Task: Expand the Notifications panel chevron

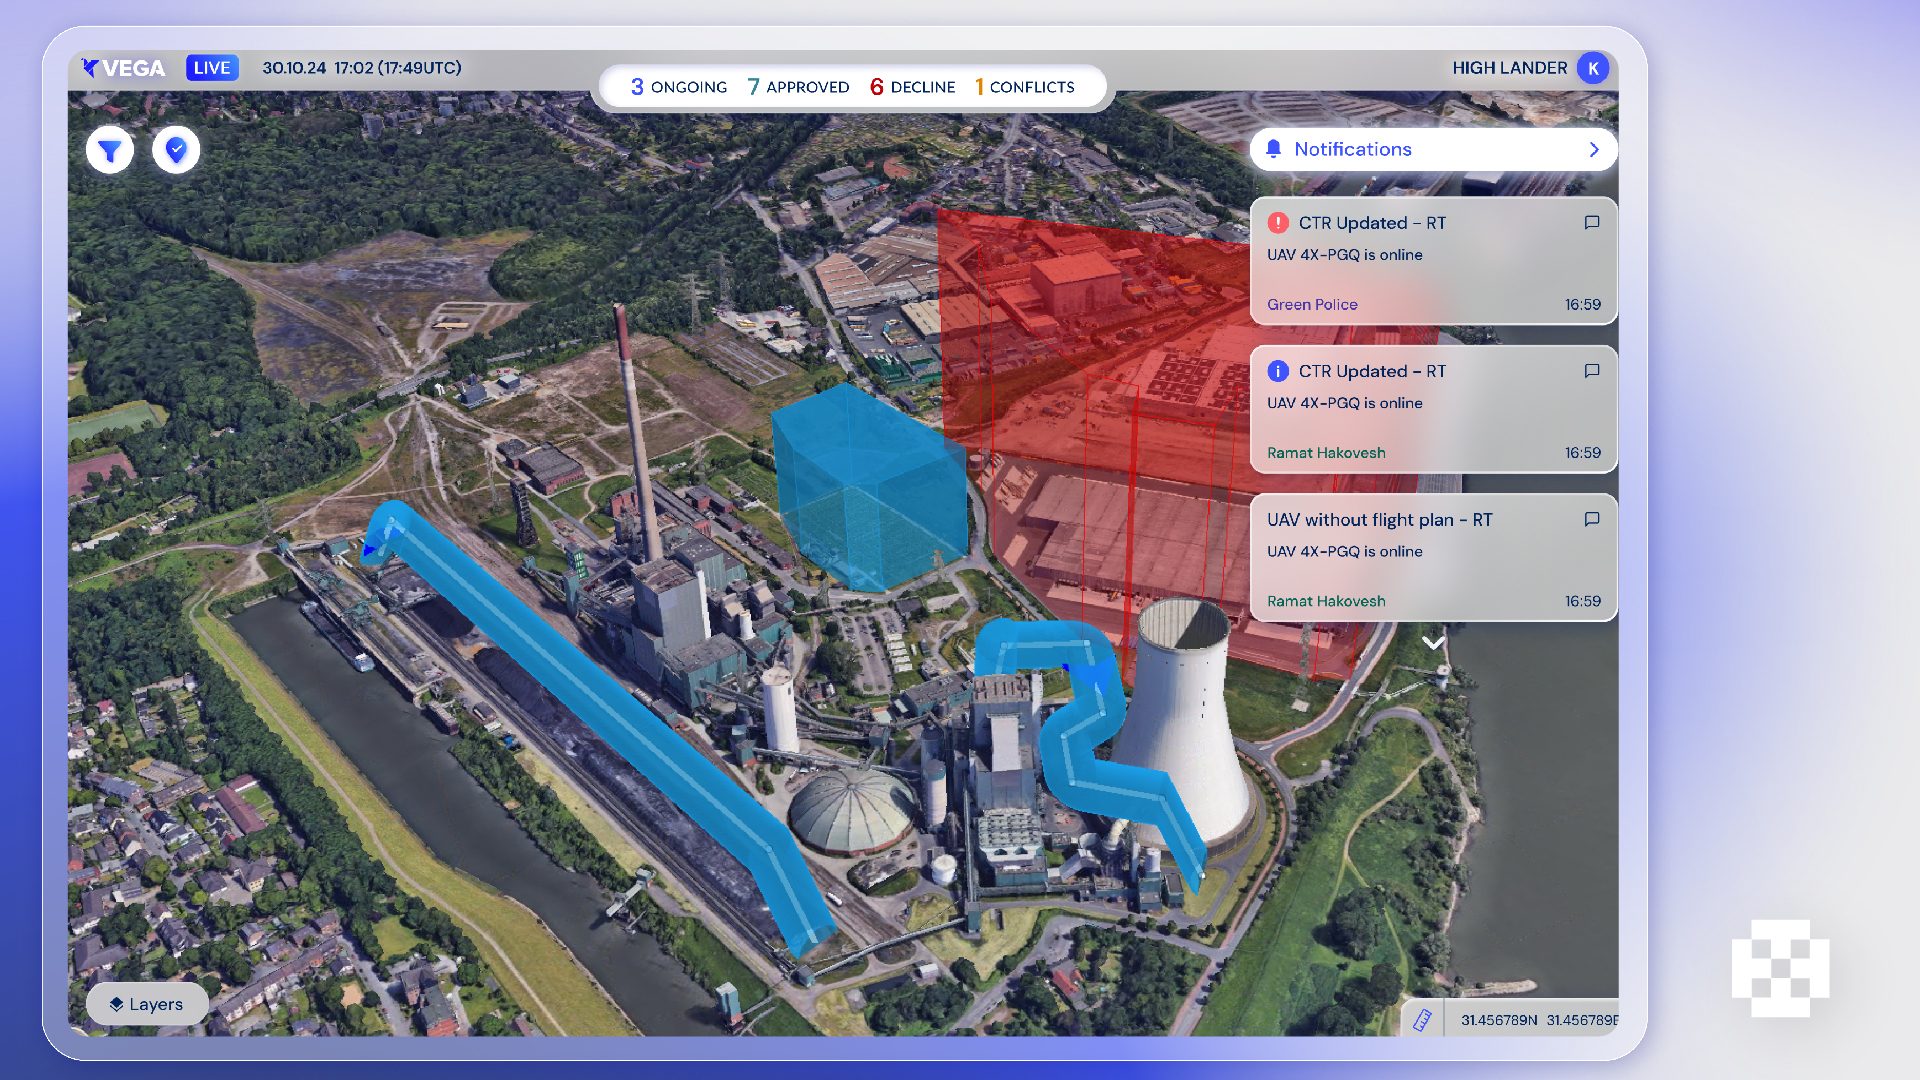Action: pyautogui.click(x=1594, y=149)
